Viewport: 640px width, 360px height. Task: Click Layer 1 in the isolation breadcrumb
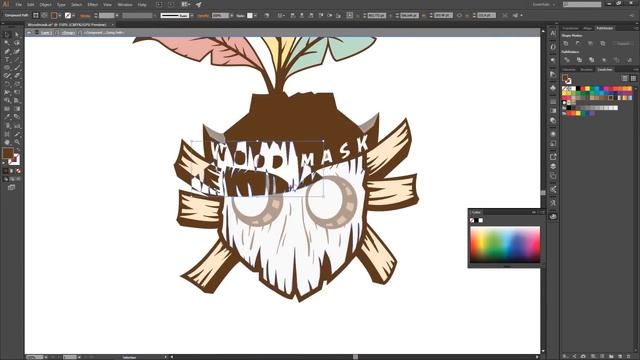46,32
